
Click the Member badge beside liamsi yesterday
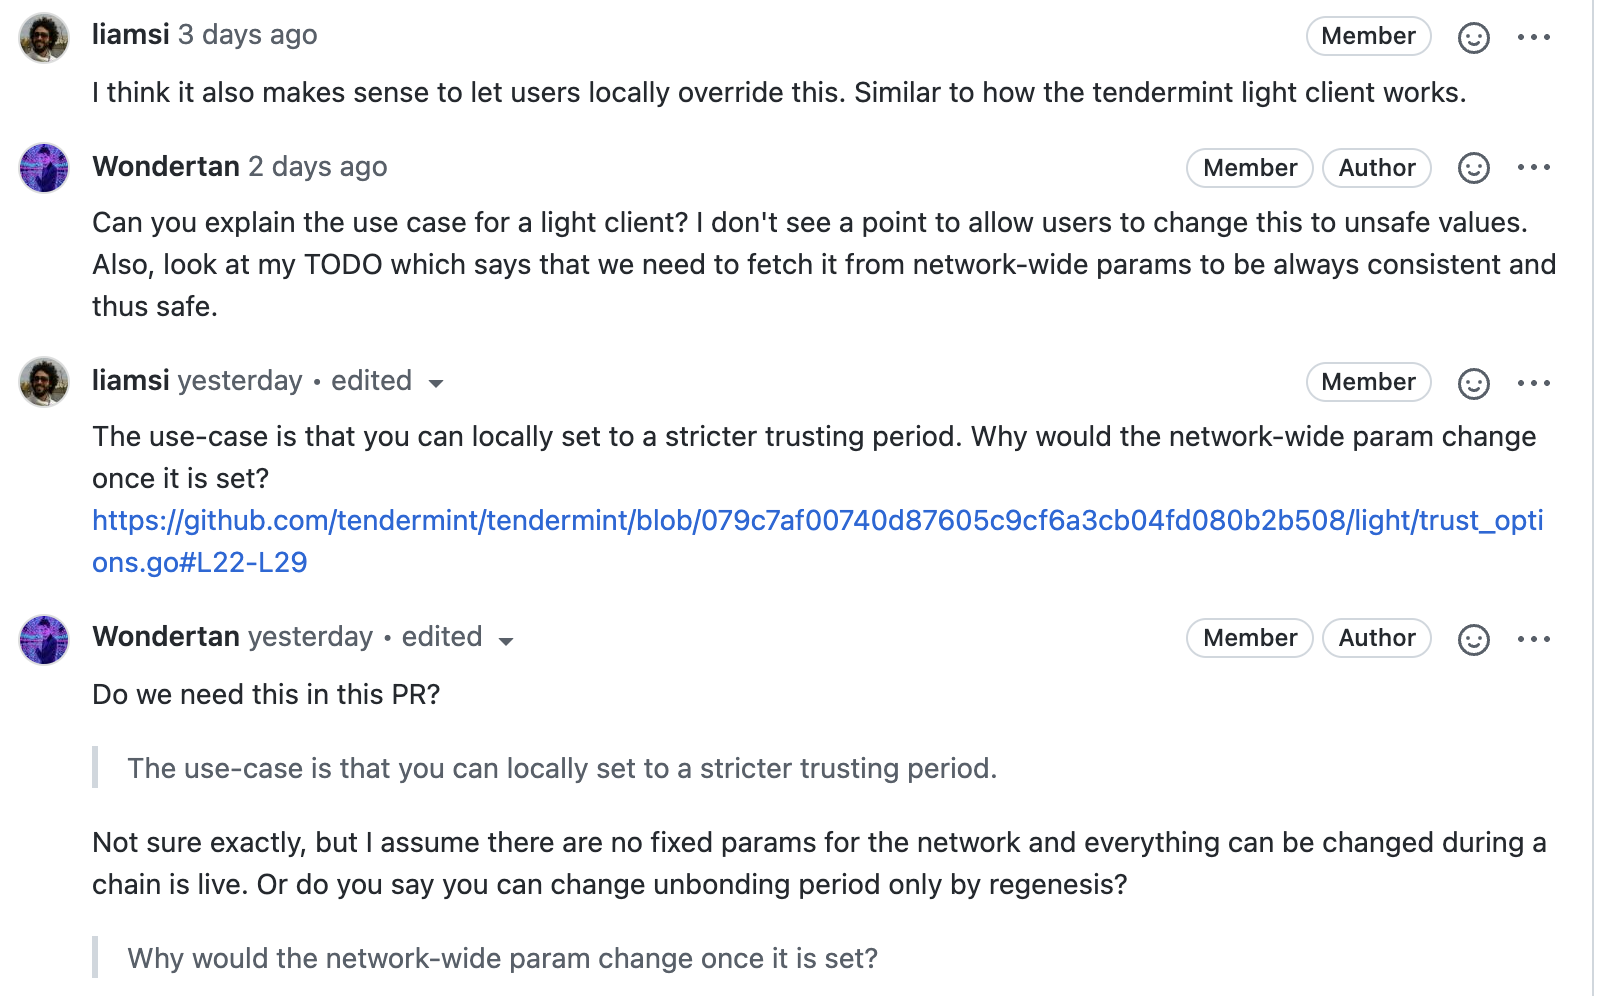click(x=1368, y=382)
